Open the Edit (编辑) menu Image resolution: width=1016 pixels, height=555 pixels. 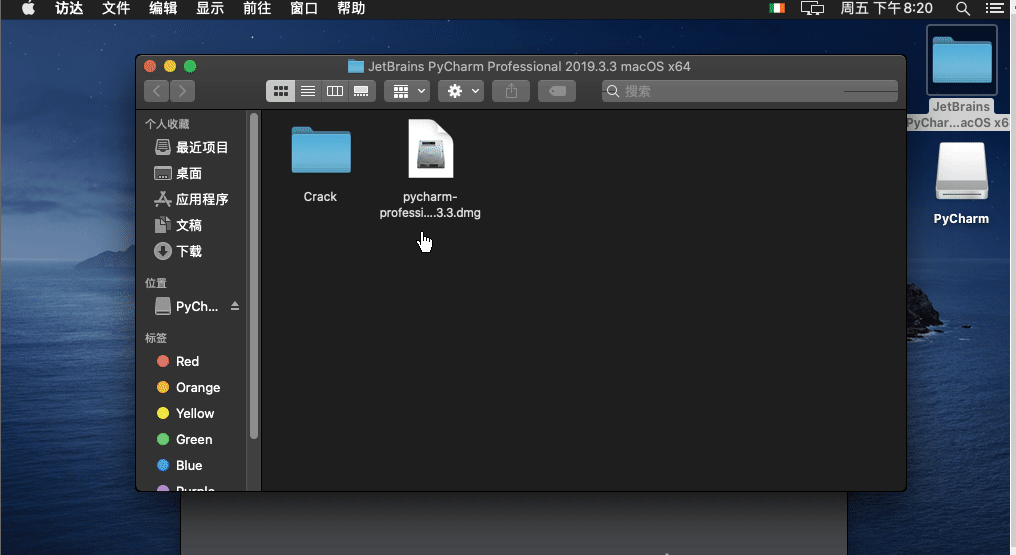point(163,8)
